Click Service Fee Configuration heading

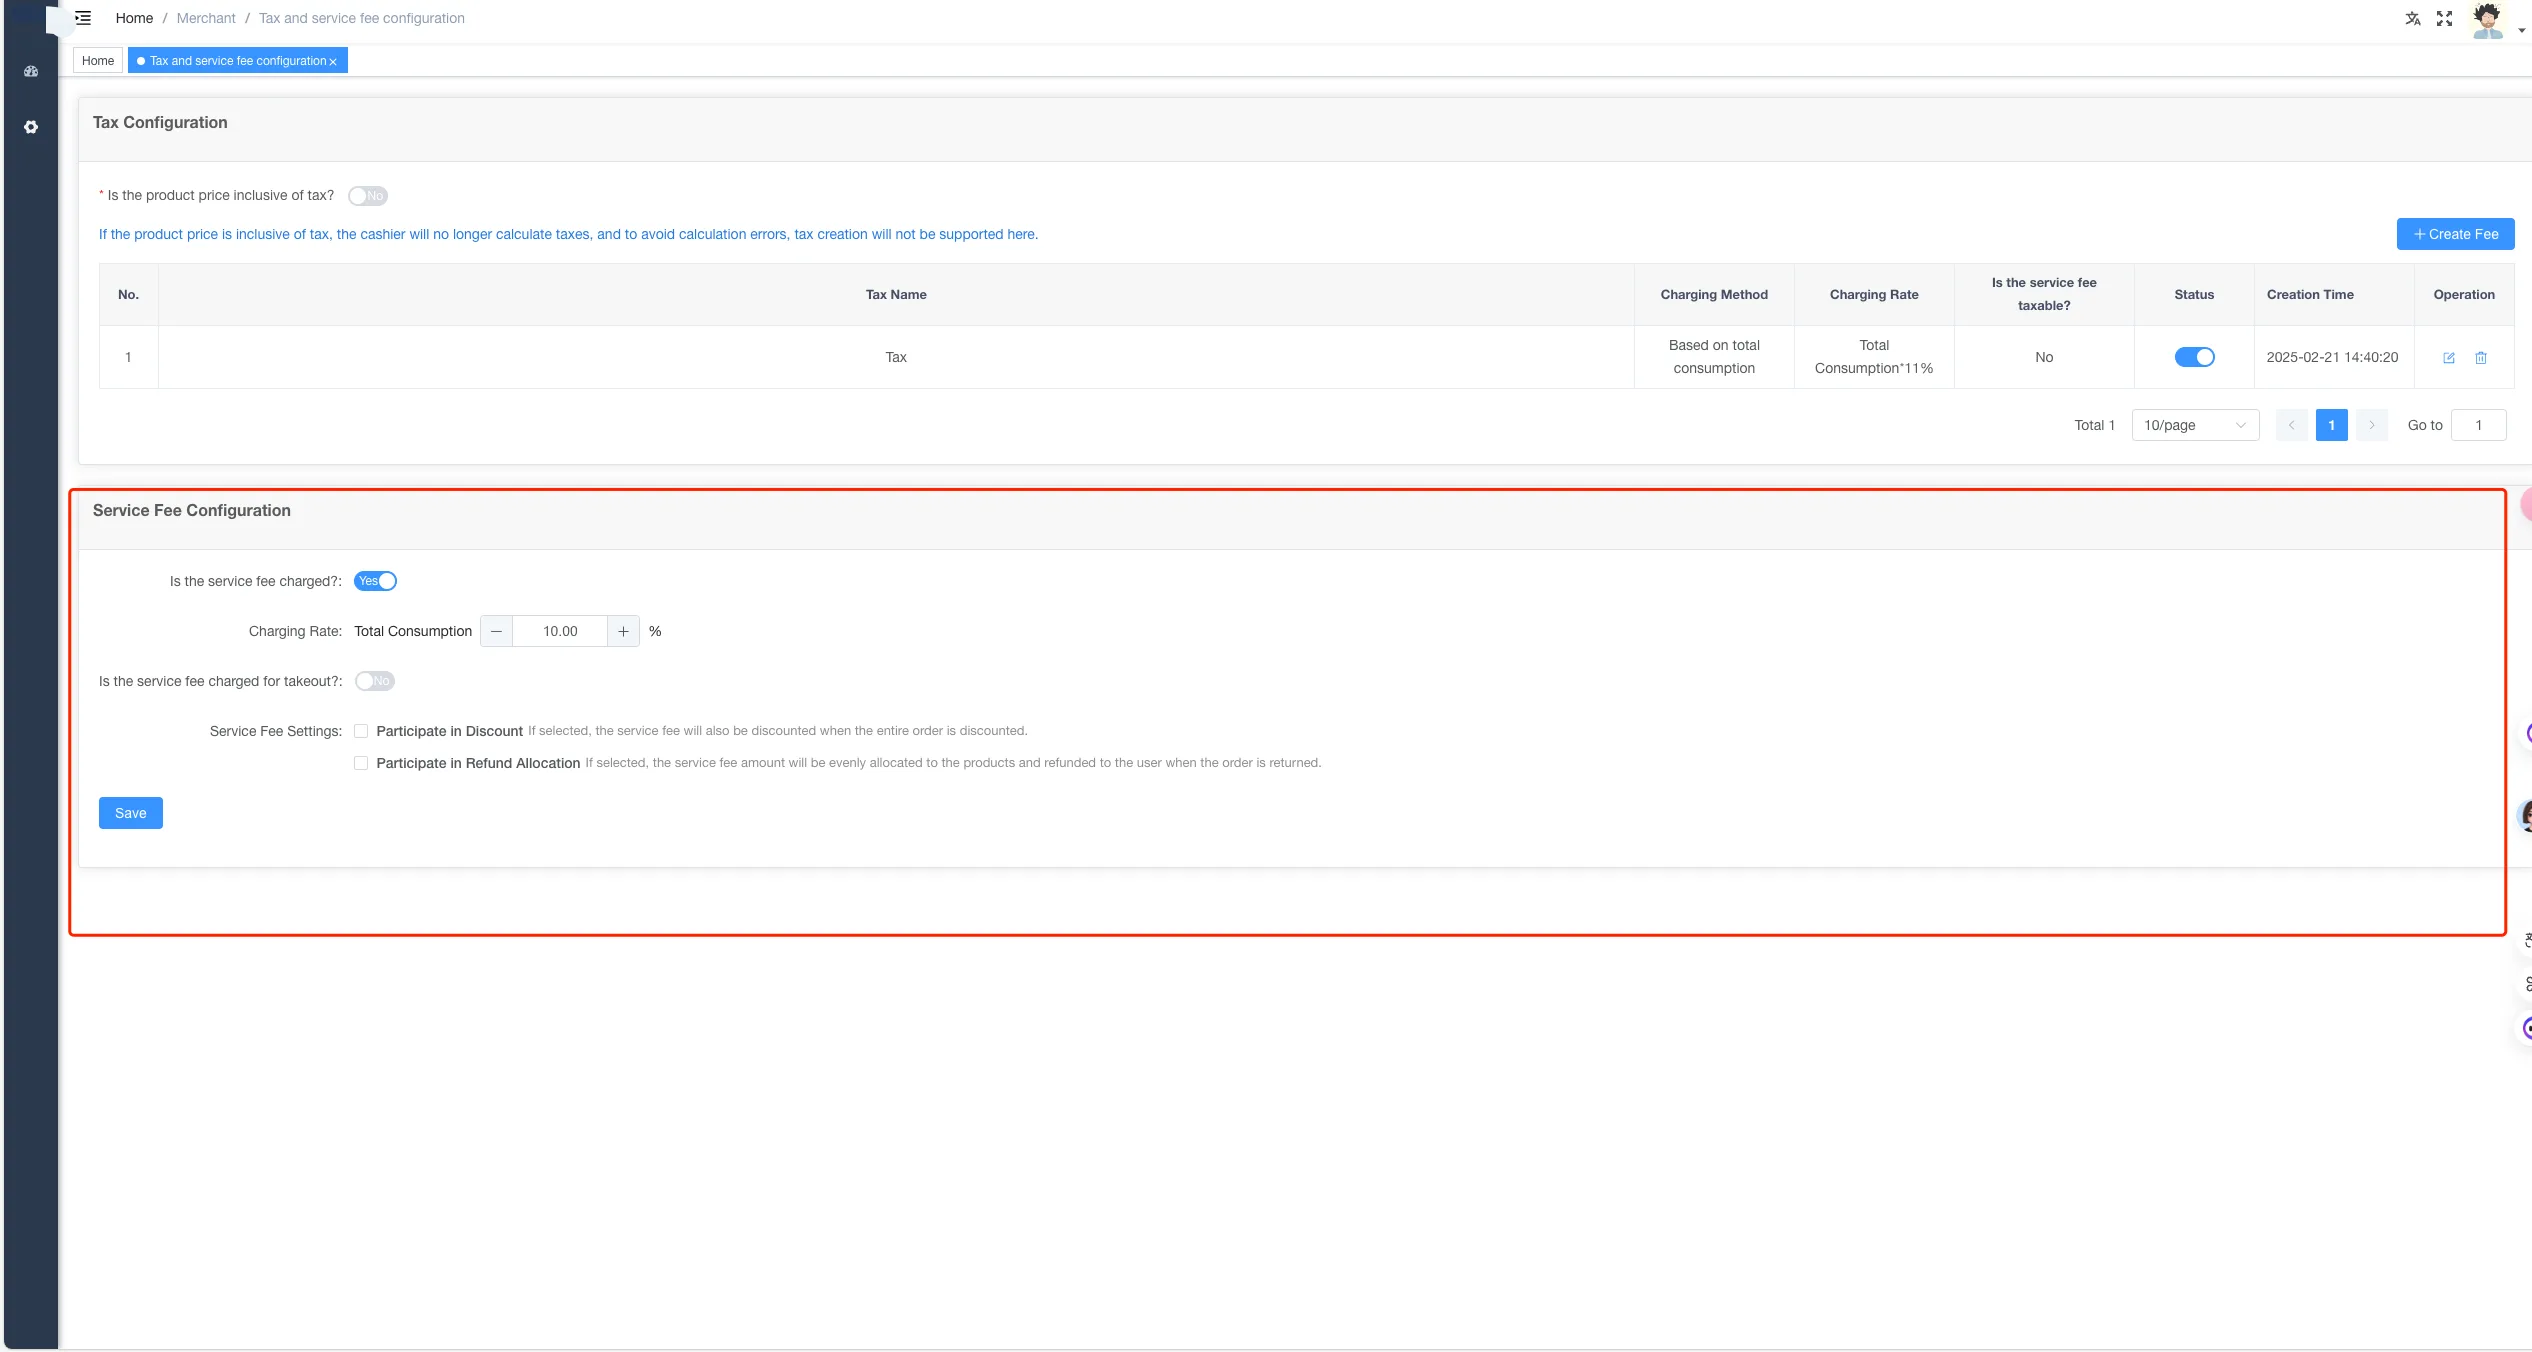click(192, 510)
